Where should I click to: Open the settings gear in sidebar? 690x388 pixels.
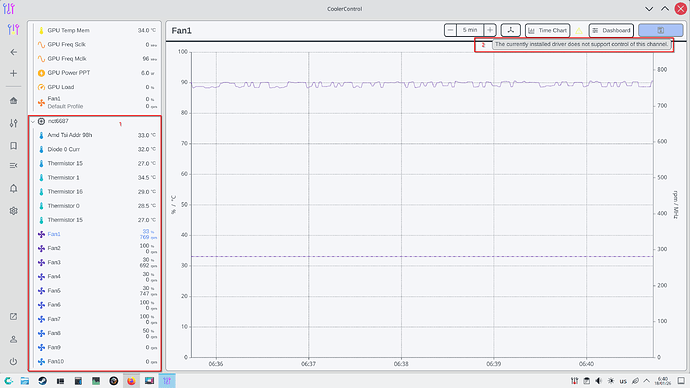(14, 211)
